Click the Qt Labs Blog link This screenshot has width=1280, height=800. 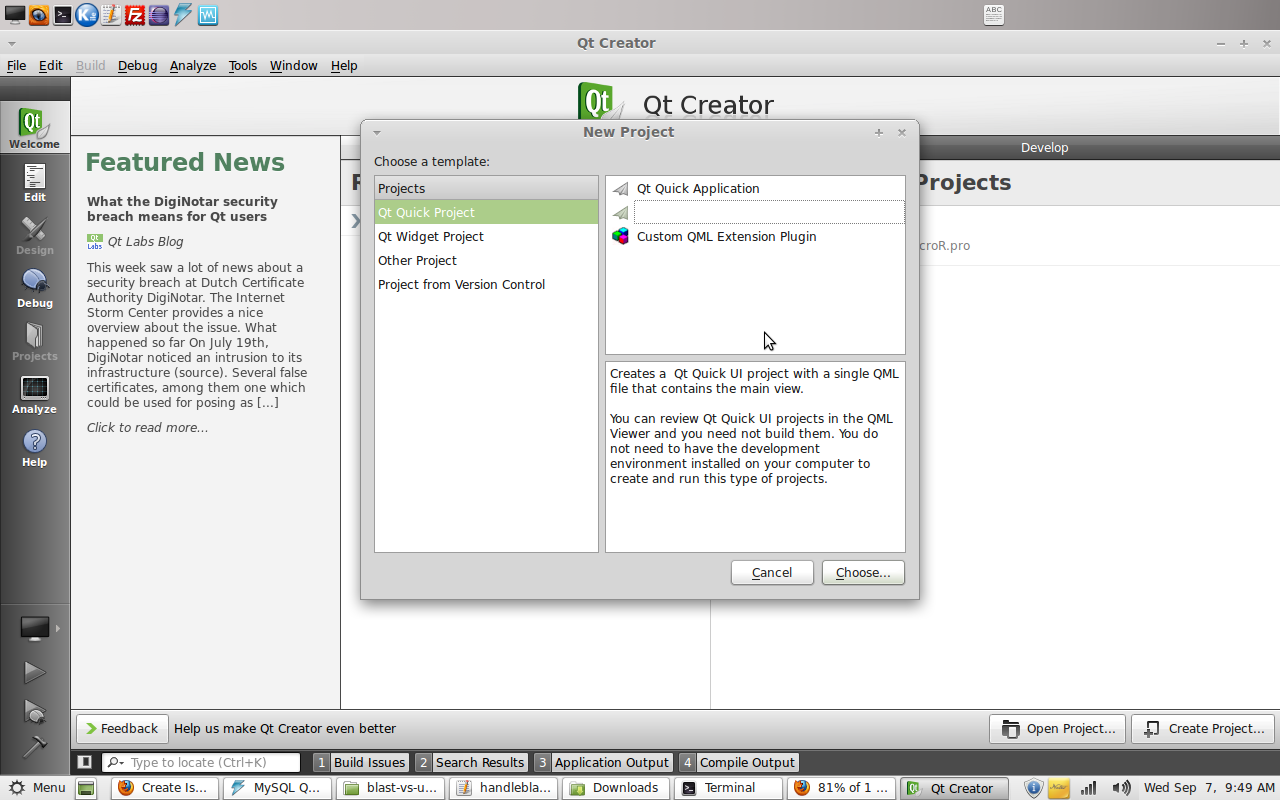click(x=145, y=241)
